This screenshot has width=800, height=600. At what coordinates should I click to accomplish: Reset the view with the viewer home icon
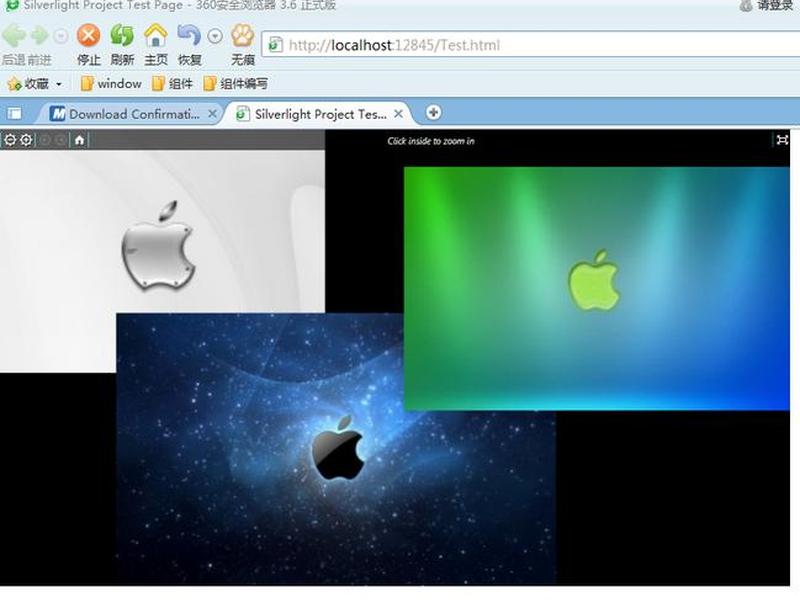[80, 140]
